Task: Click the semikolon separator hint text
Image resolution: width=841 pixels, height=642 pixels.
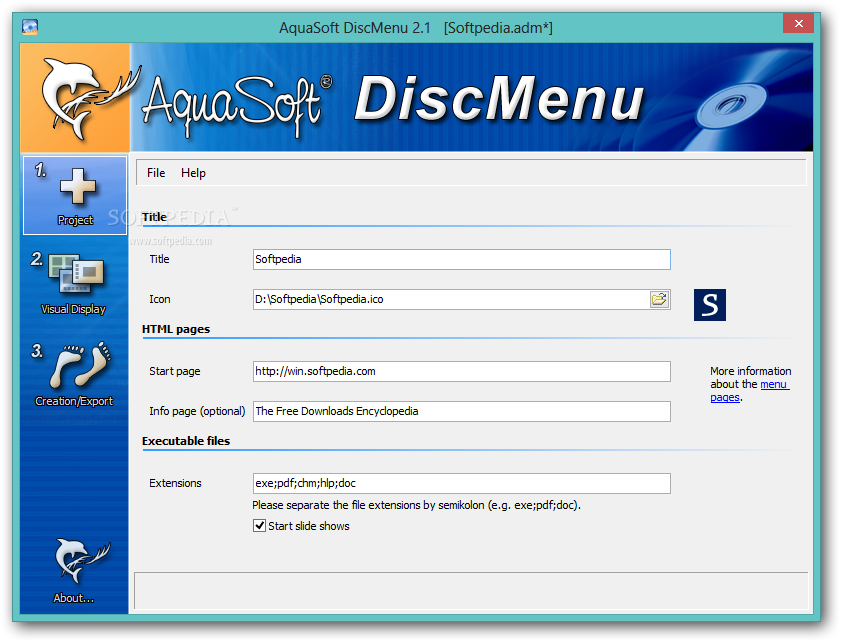Action: 416,505
